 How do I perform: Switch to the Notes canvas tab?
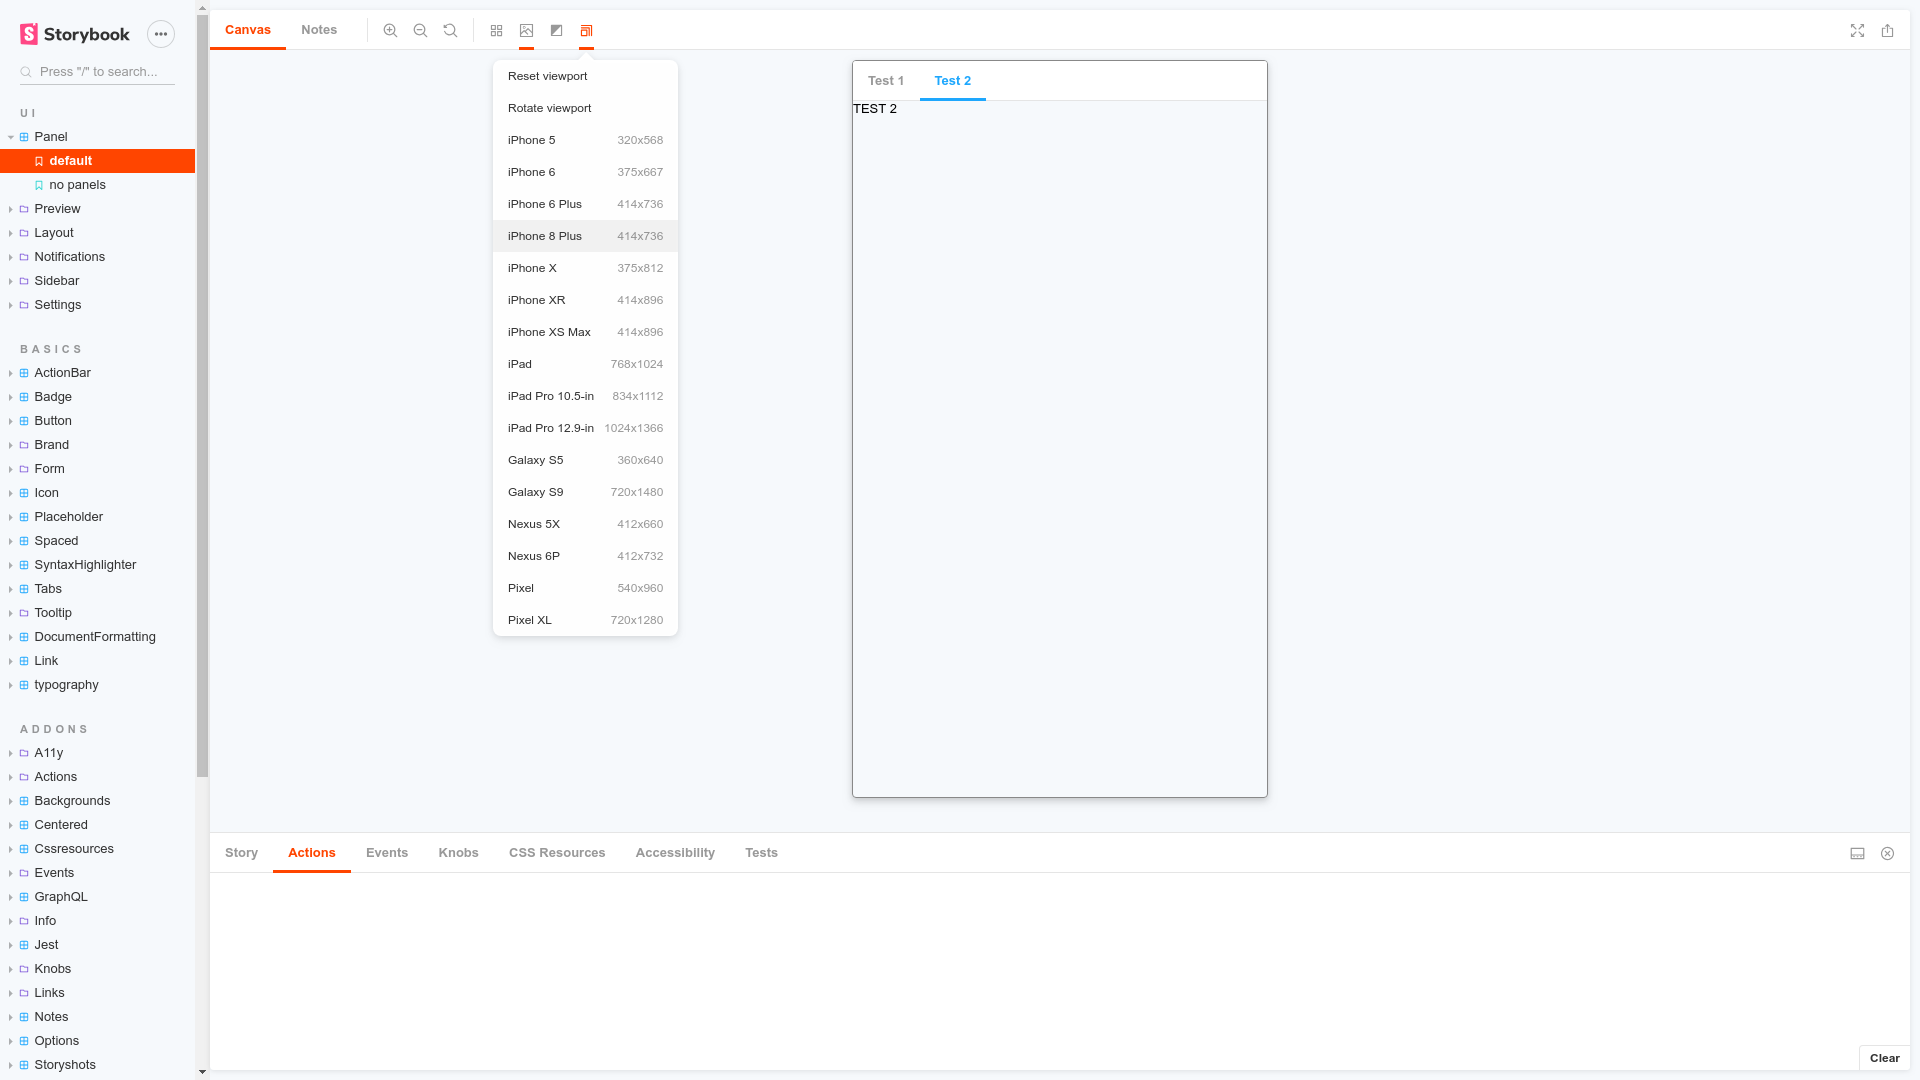tap(319, 29)
